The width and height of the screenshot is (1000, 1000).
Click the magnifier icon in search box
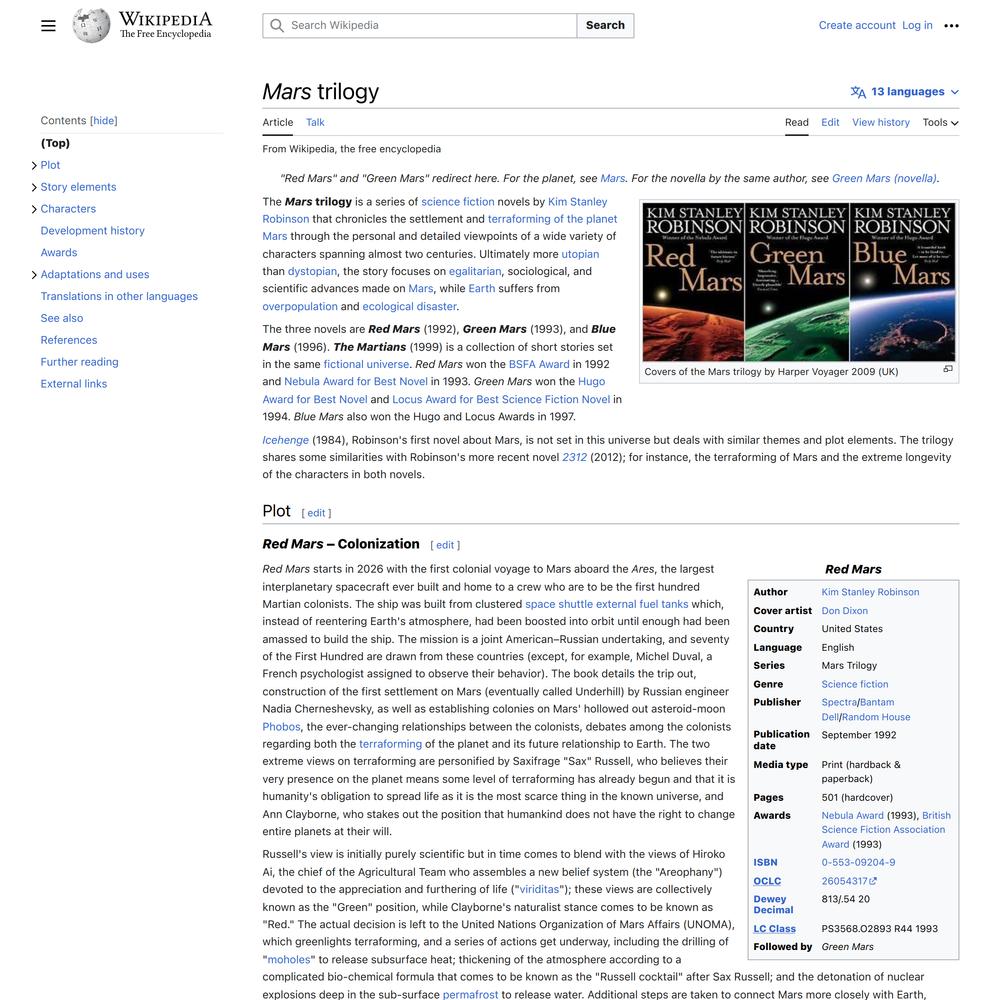[277, 26]
